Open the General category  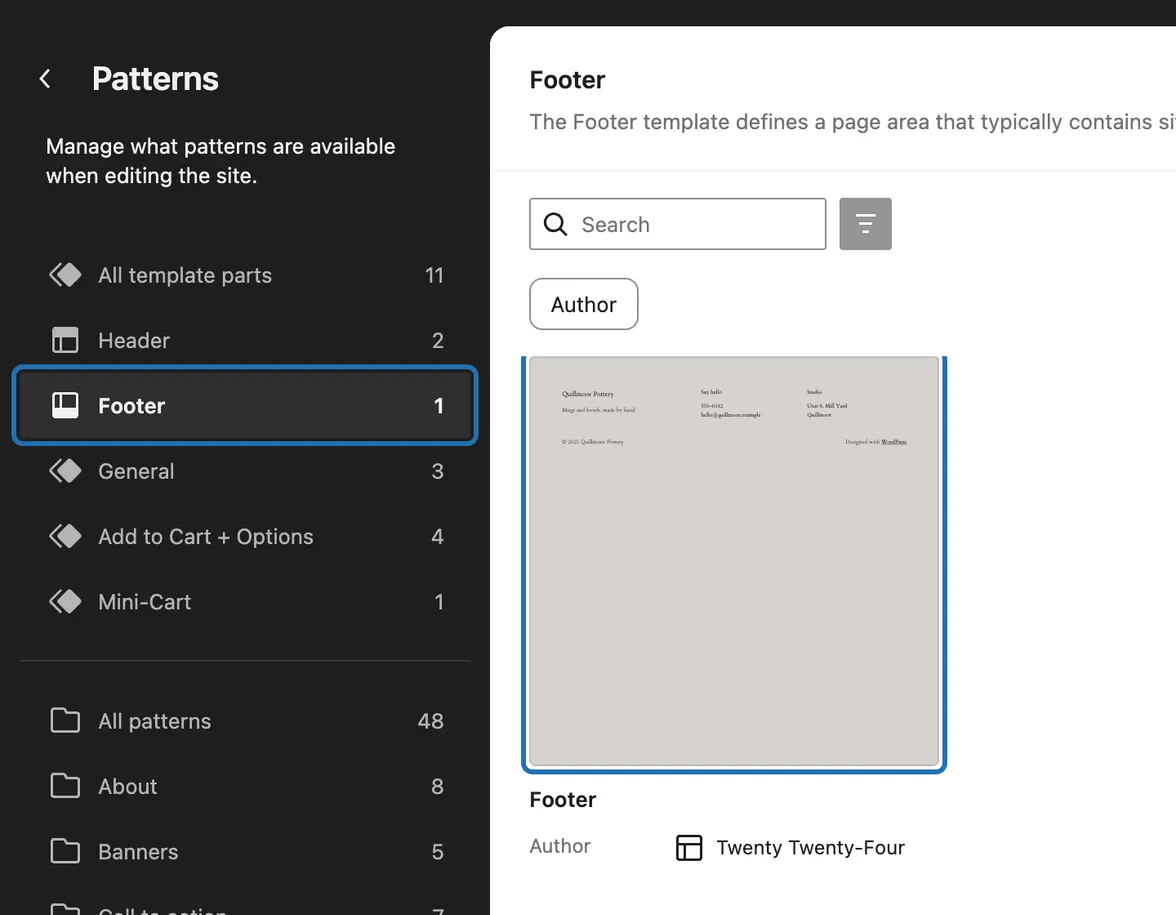(245, 471)
